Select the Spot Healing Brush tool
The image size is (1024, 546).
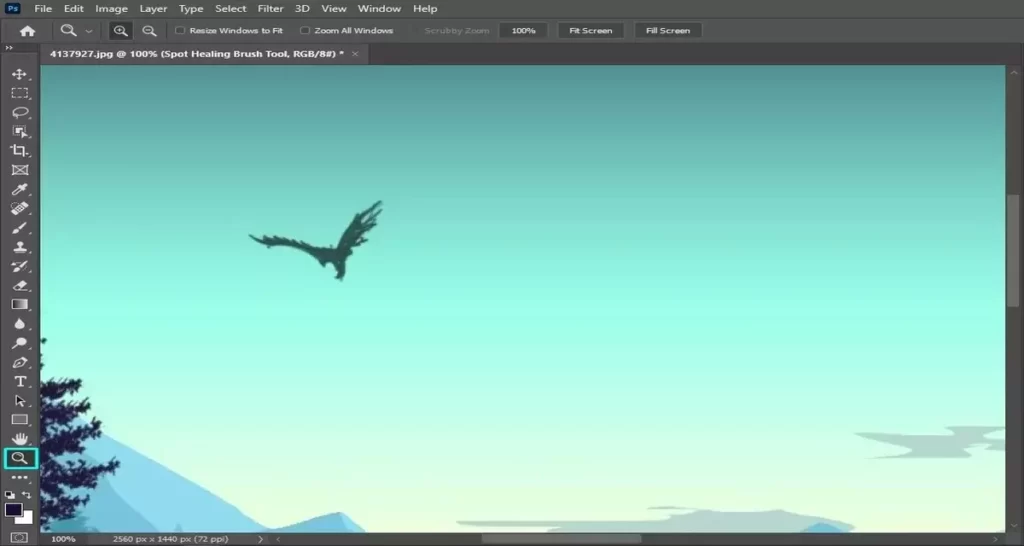point(20,208)
